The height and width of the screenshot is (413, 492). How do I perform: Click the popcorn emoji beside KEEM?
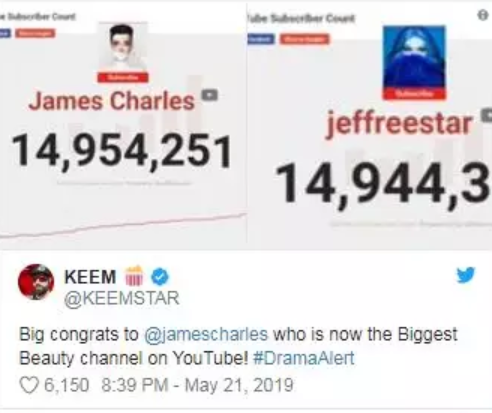click(x=134, y=276)
